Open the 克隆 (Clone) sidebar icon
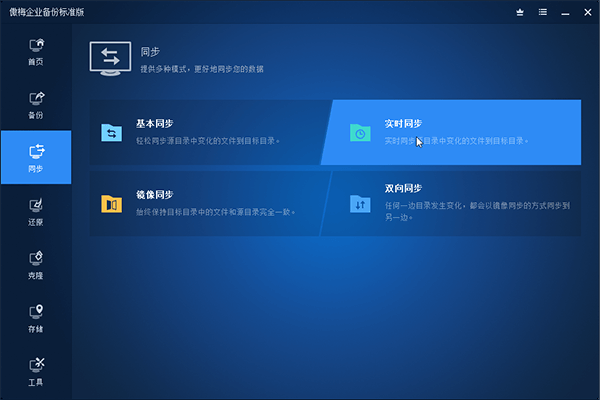This screenshot has height=400, width=600. 36,264
